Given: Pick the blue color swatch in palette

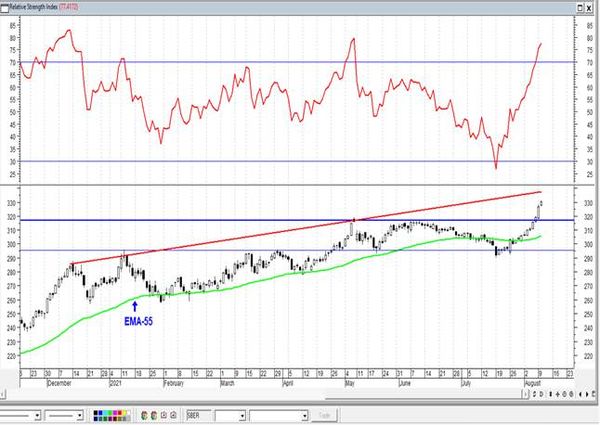Looking at the screenshot, I should pyautogui.click(x=100, y=413).
